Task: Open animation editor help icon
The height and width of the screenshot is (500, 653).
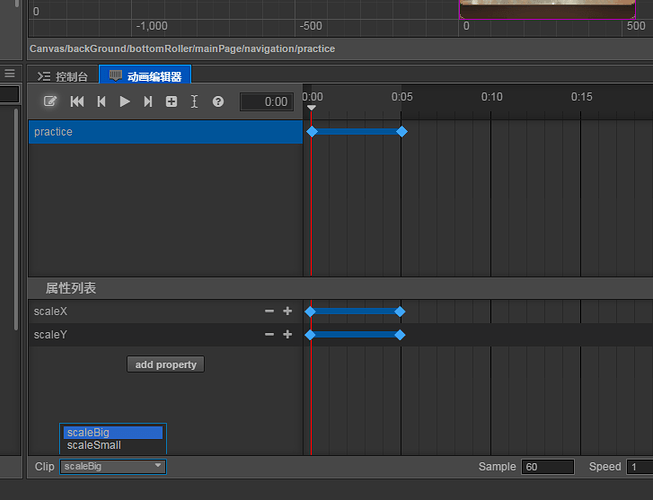Action: click(218, 102)
